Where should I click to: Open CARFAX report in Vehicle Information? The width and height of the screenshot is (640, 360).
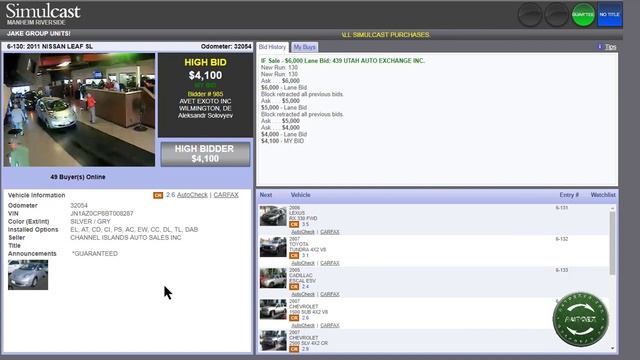point(226,195)
